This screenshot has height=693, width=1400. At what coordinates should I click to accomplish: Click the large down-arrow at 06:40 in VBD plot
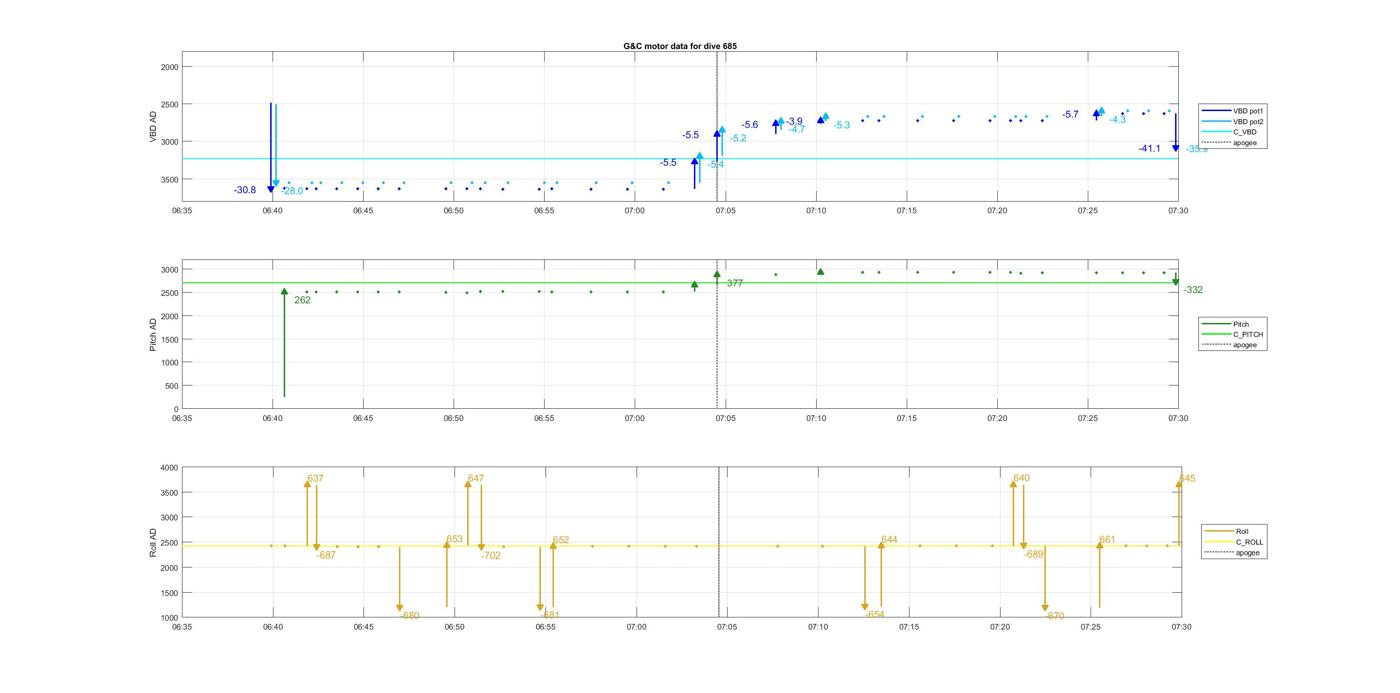pyautogui.click(x=271, y=147)
